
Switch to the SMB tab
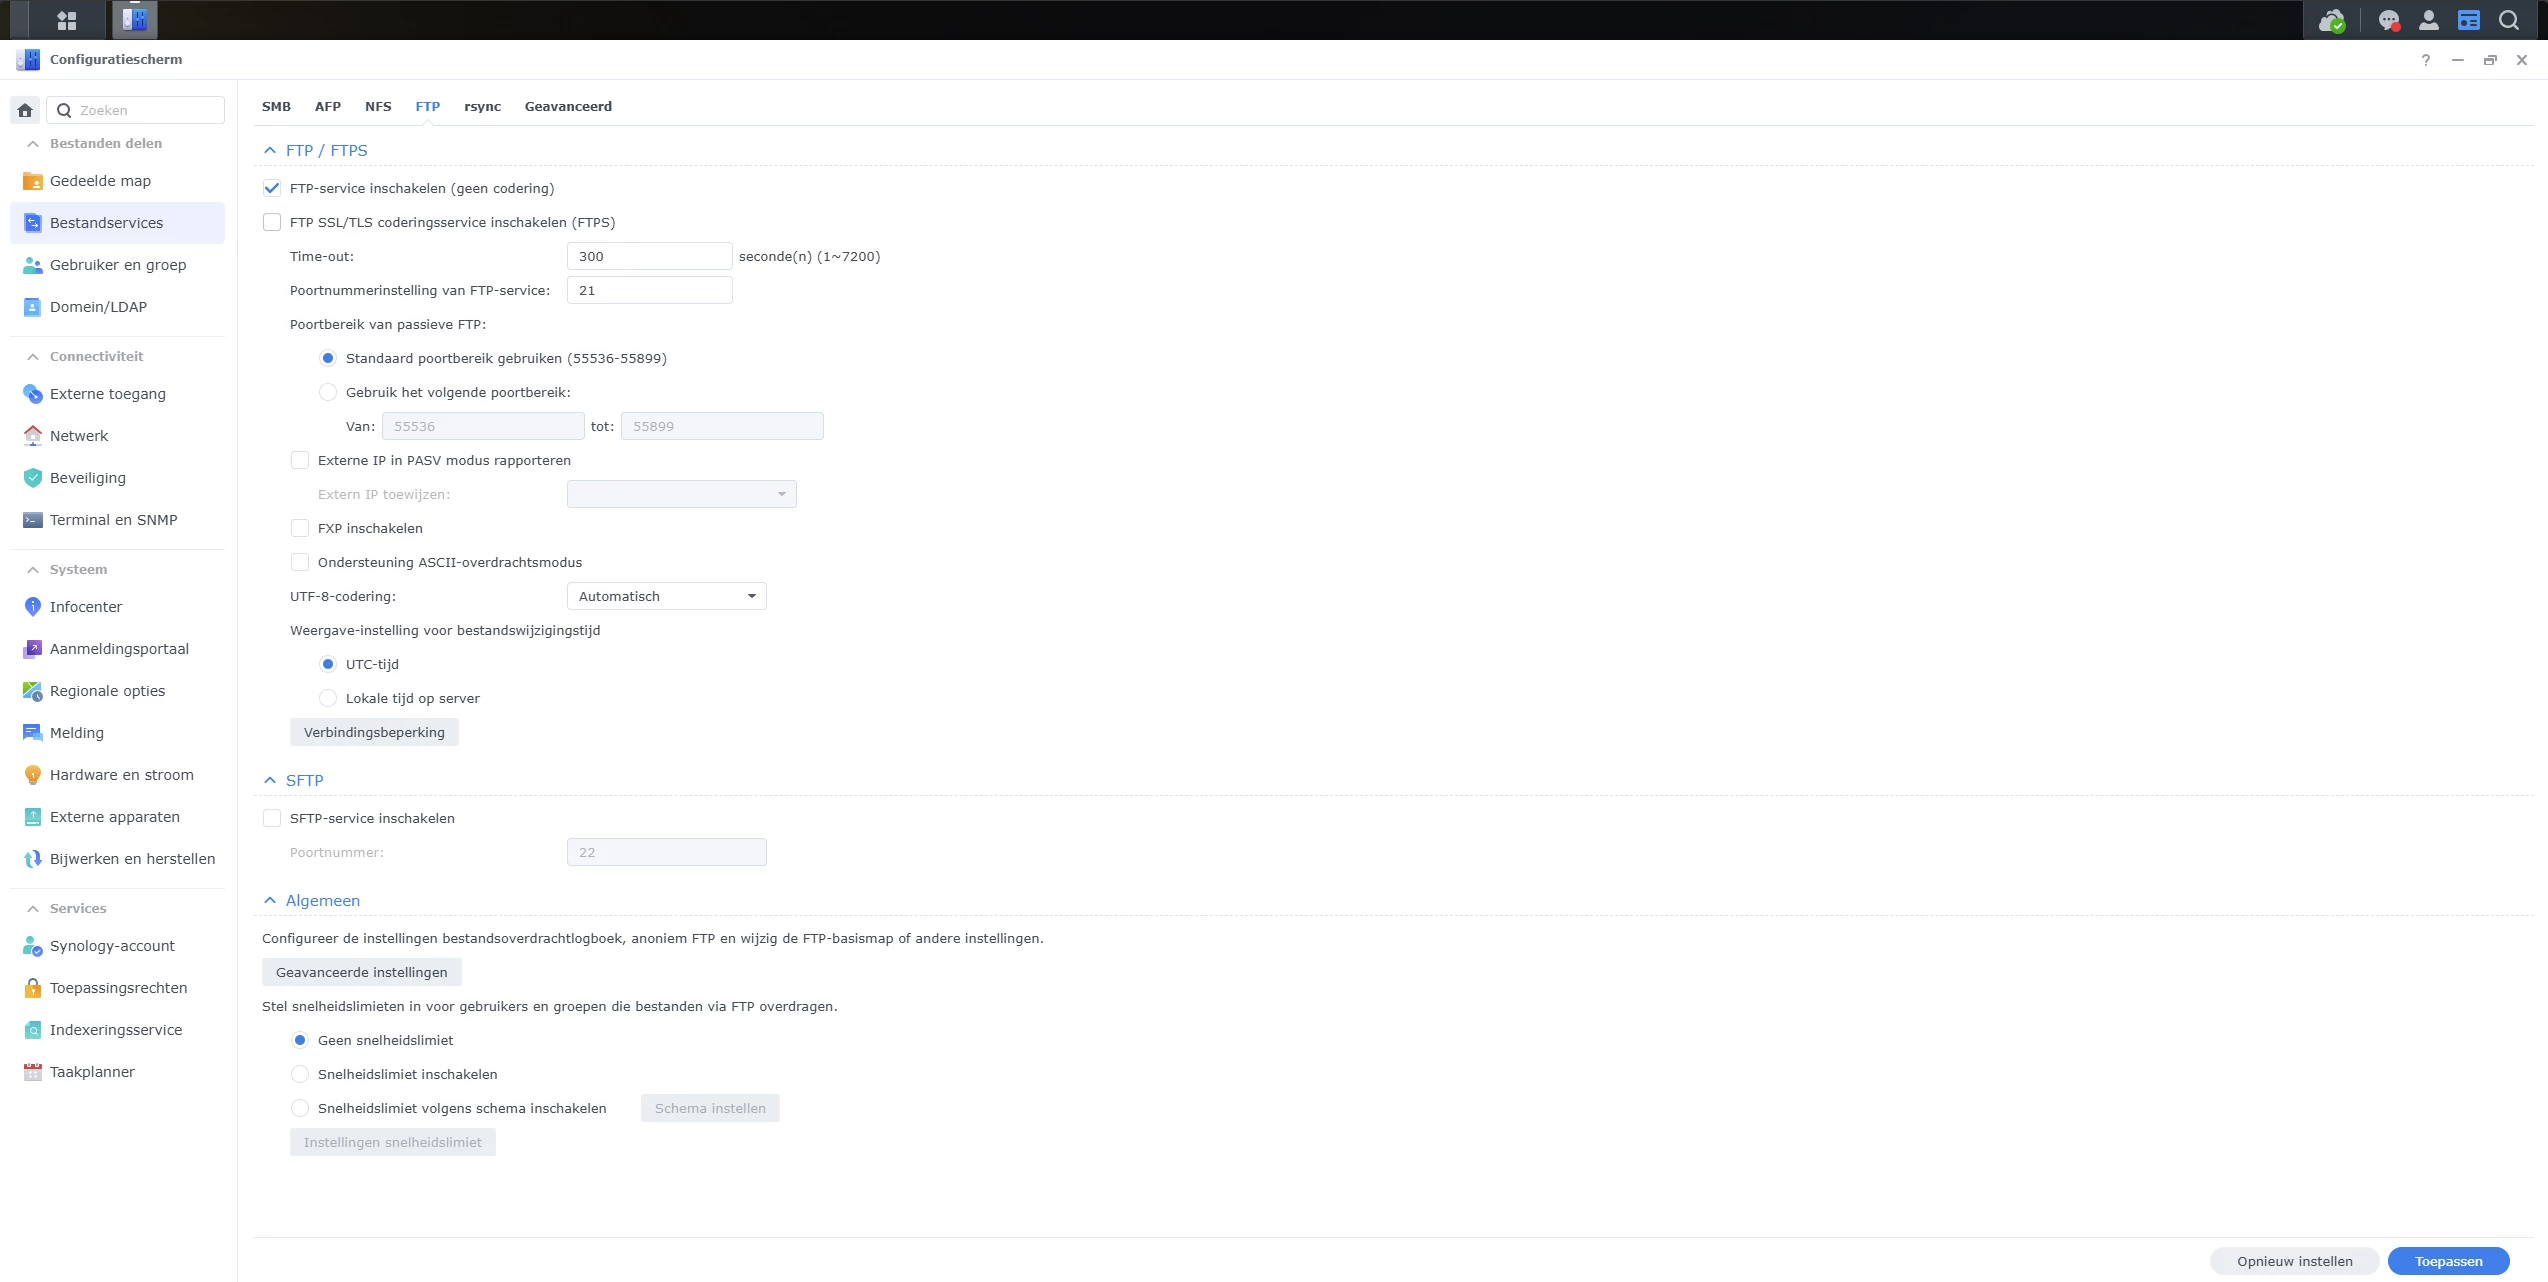pyautogui.click(x=276, y=106)
